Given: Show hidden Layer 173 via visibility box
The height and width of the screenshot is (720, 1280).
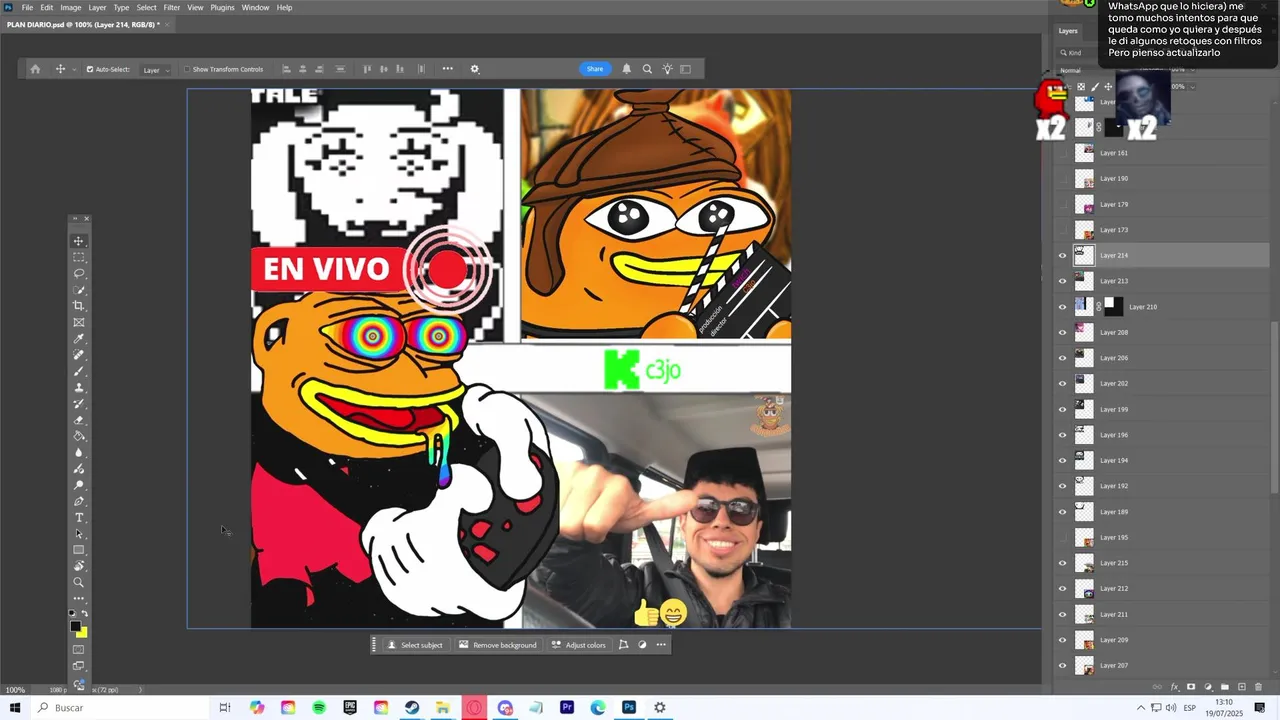Looking at the screenshot, I should (x=1062, y=230).
